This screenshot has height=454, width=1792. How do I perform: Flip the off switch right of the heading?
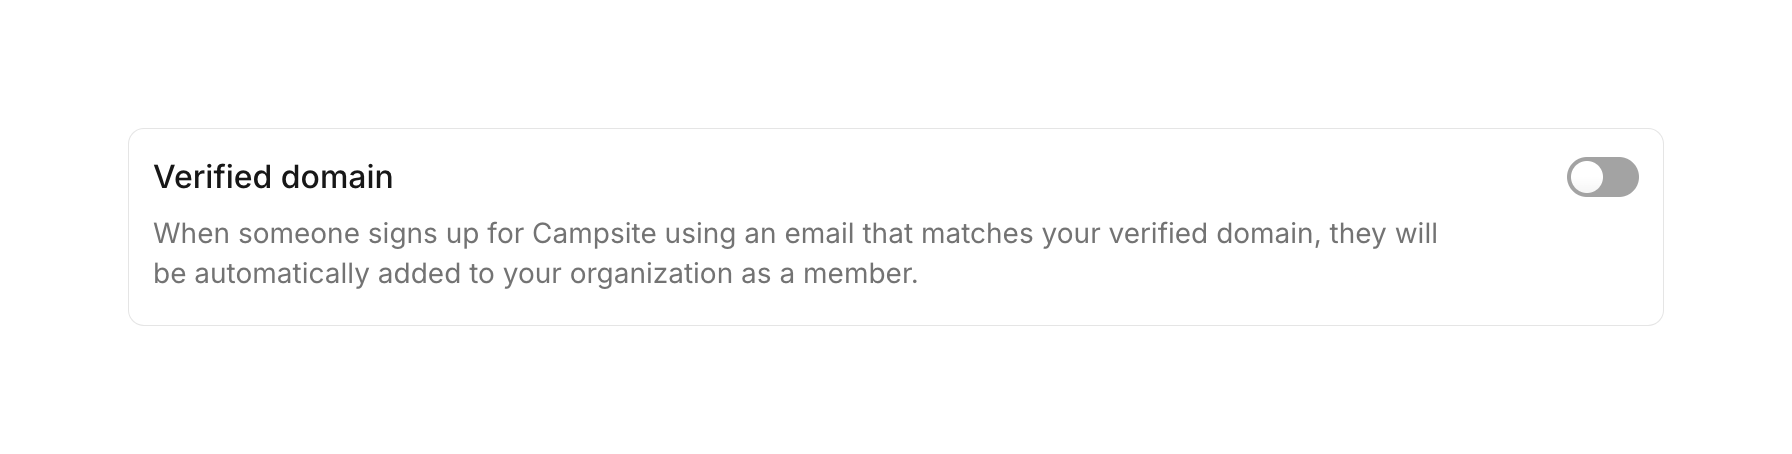[1602, 177]
